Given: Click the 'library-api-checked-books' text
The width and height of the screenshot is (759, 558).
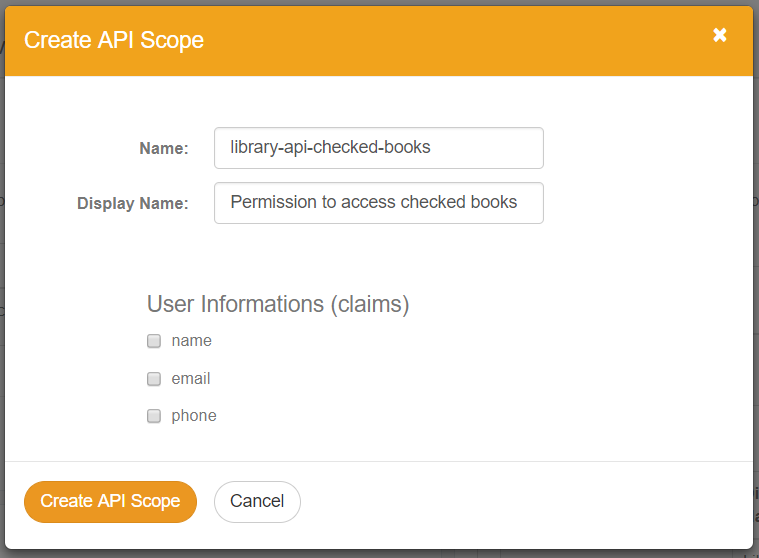Looking at the screenshot, I should [330, 147].
